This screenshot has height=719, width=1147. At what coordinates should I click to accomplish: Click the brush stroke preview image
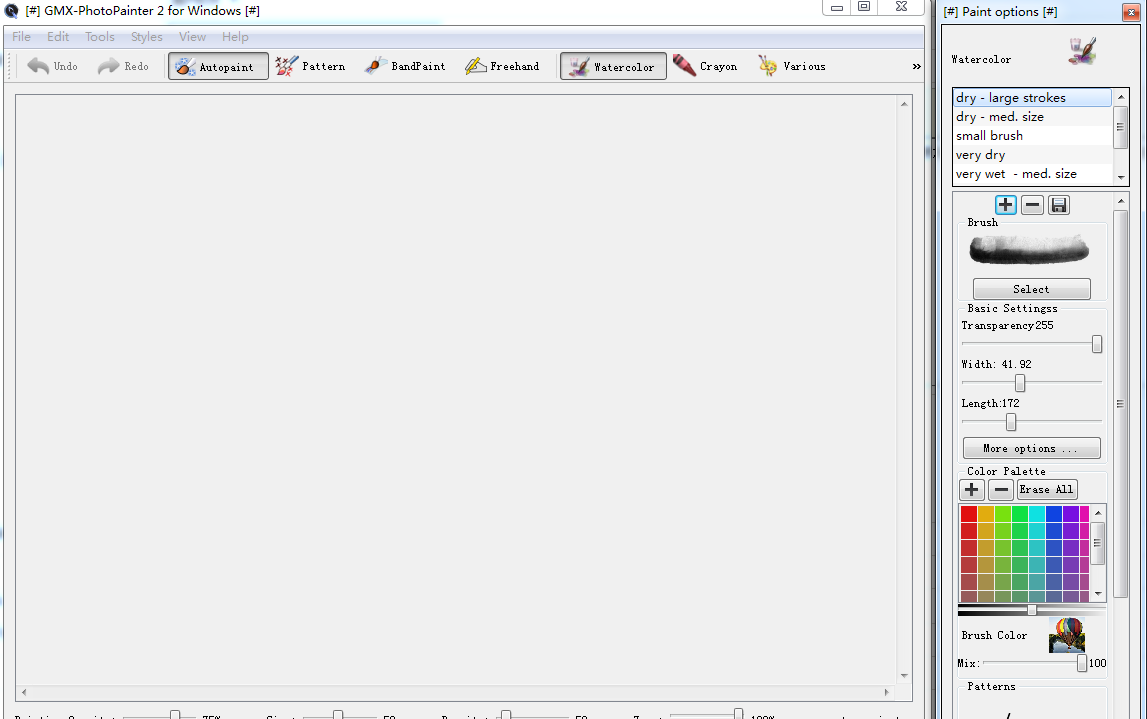pyautogui.click(x=1029, y=250)
